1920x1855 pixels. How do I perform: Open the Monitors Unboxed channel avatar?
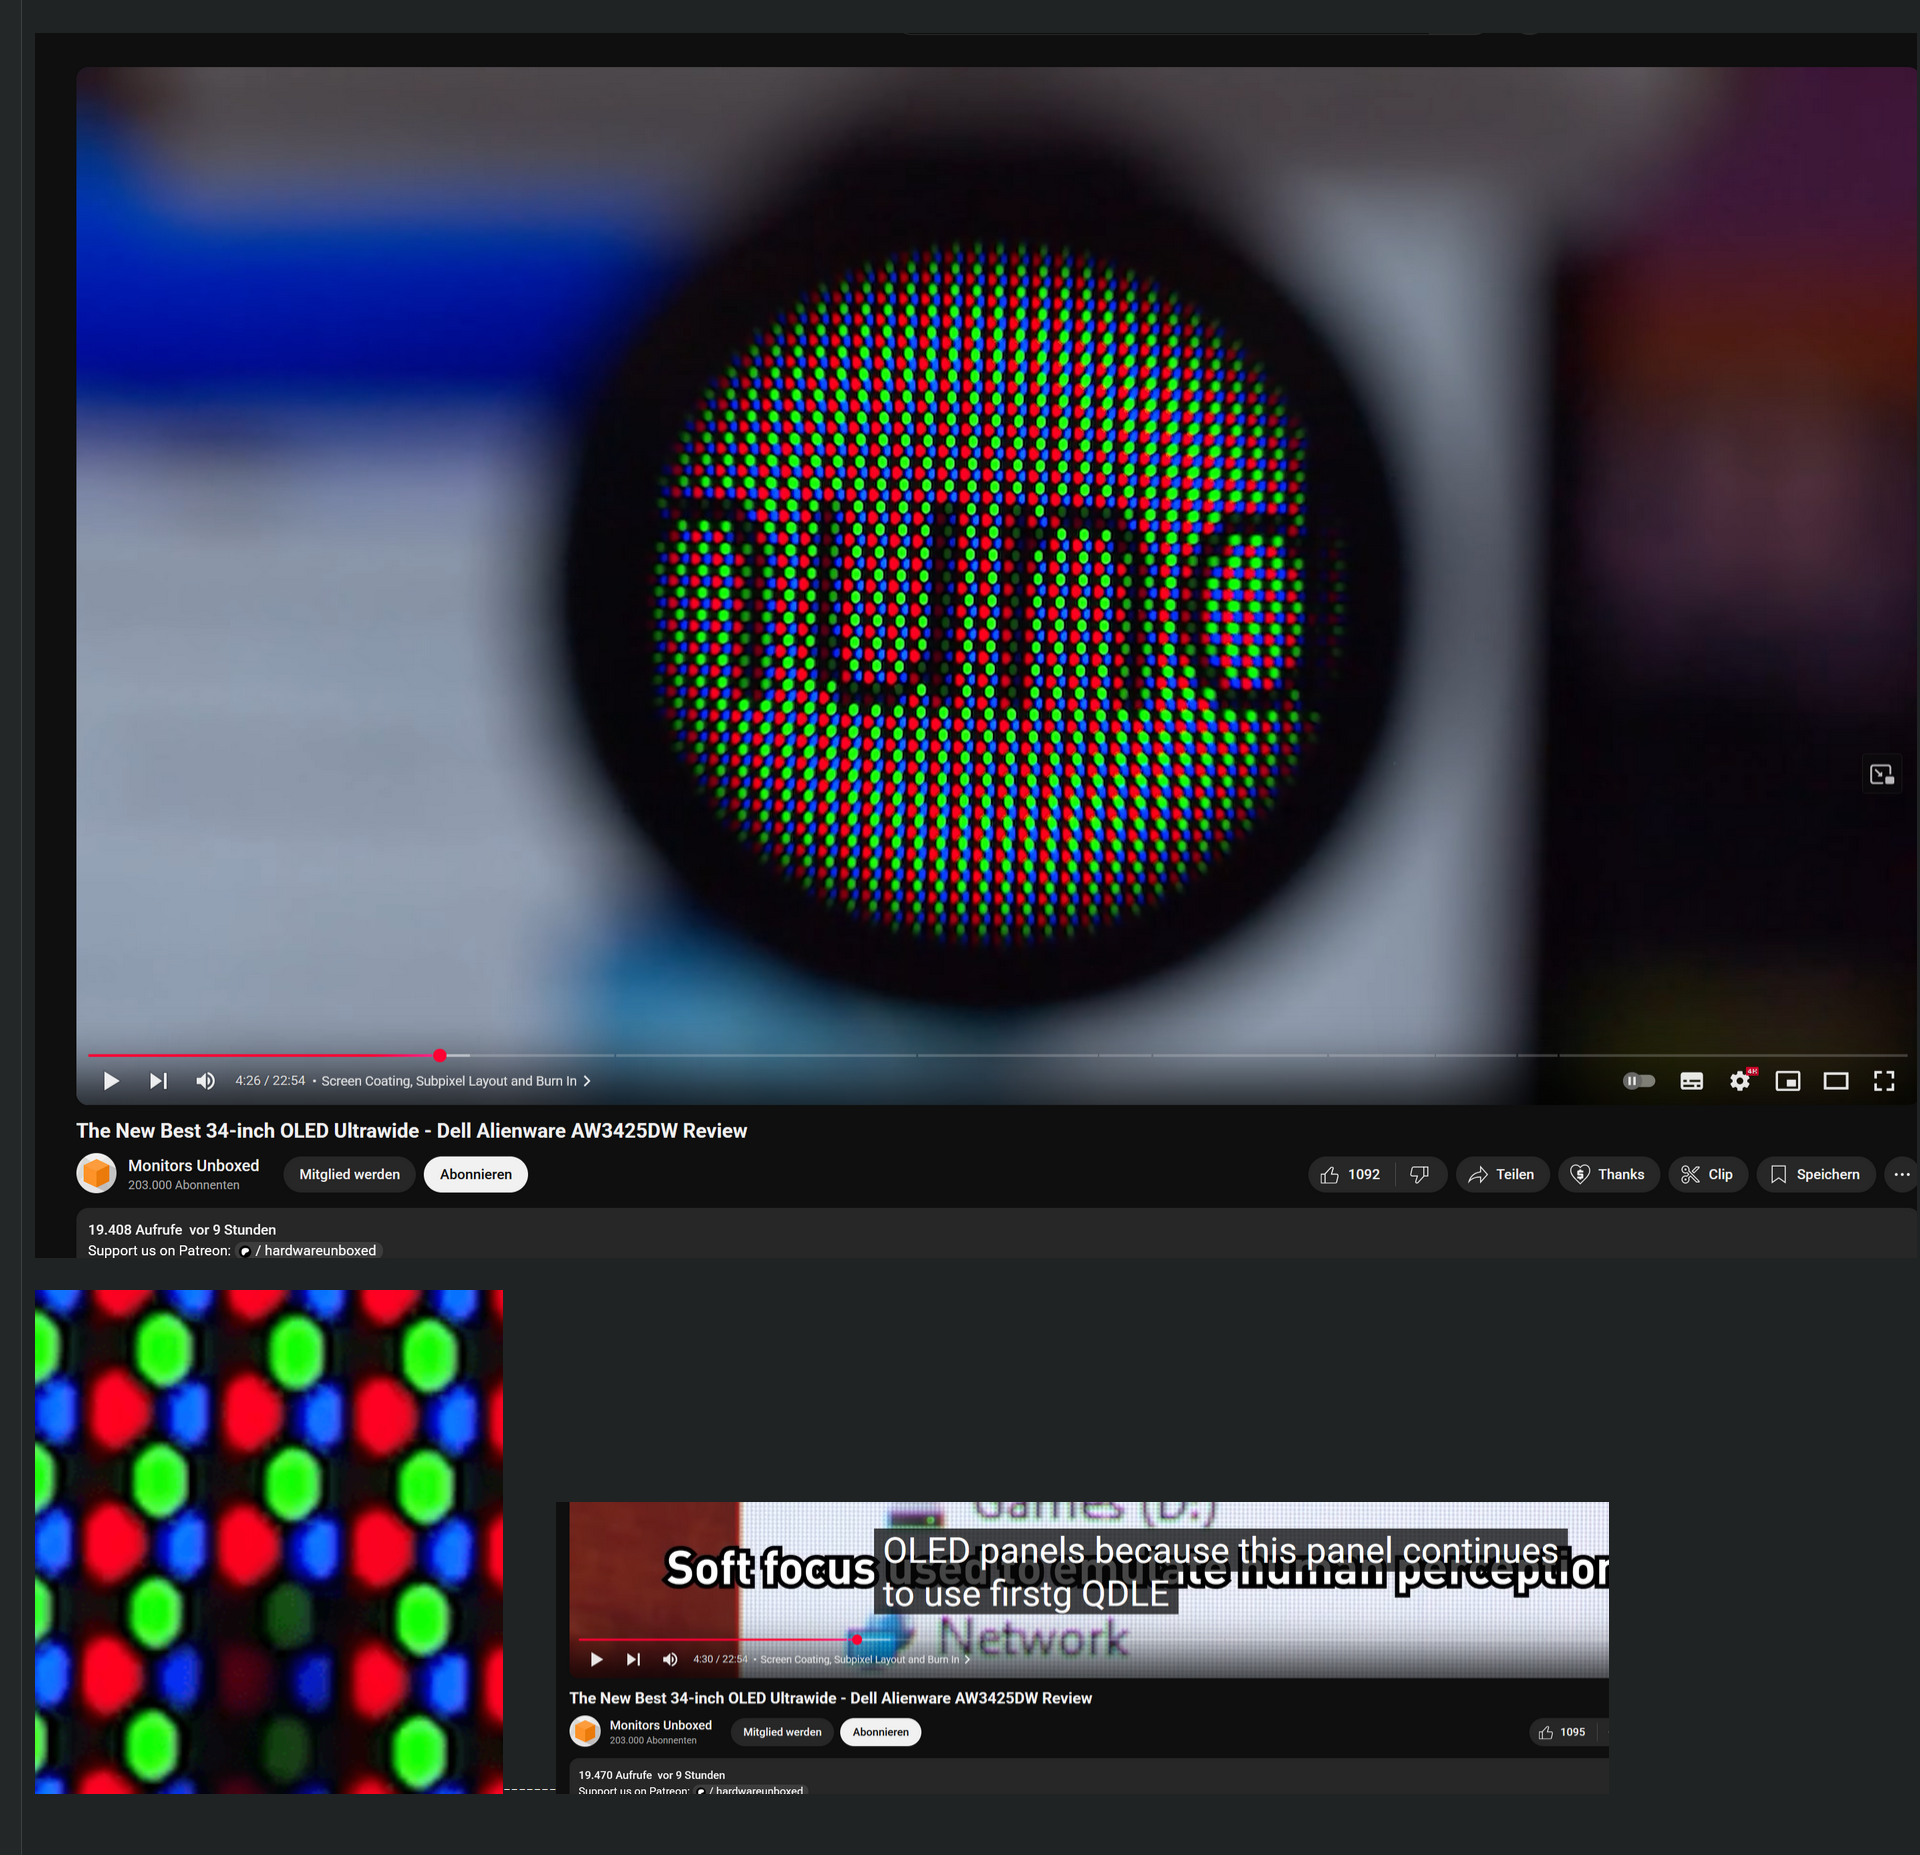96,1172
